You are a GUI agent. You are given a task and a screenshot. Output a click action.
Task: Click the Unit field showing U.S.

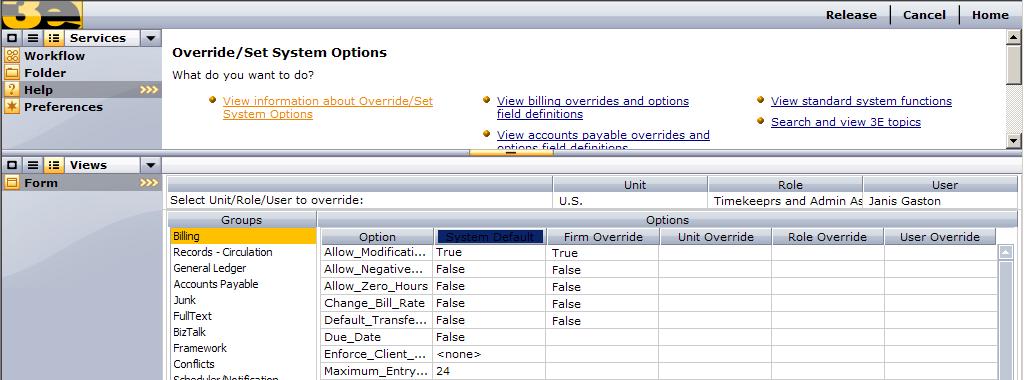pos(630,201)
